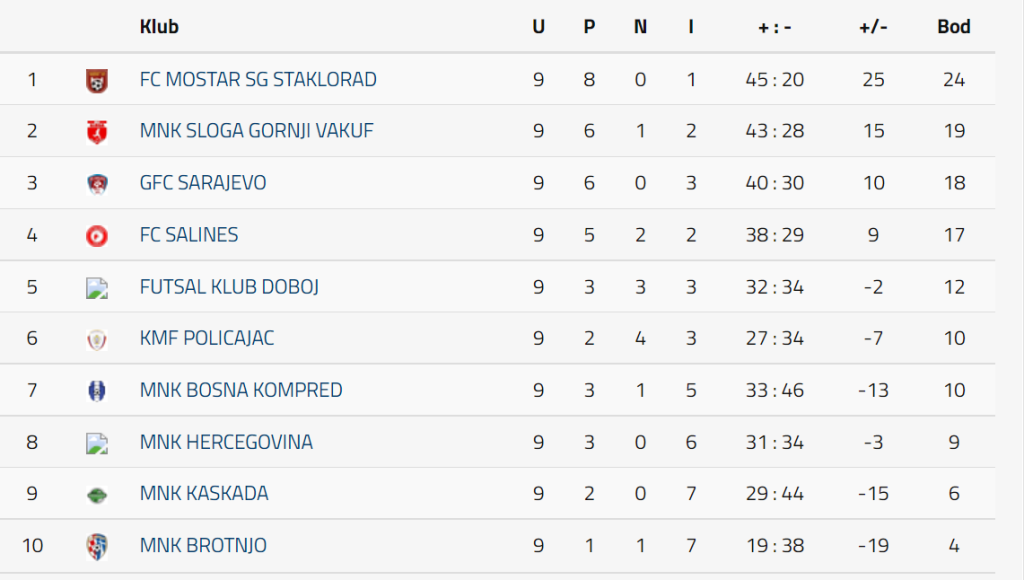This screenshot has height=580, width=1024.
Task: Open the MNK SLOGA GORNJI VAKUF link
Action: (x=256, y=131)
